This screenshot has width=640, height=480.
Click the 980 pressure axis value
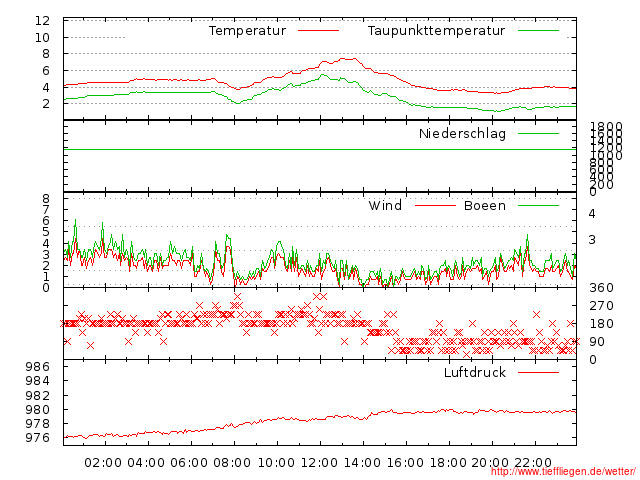[x=38, y=409]
